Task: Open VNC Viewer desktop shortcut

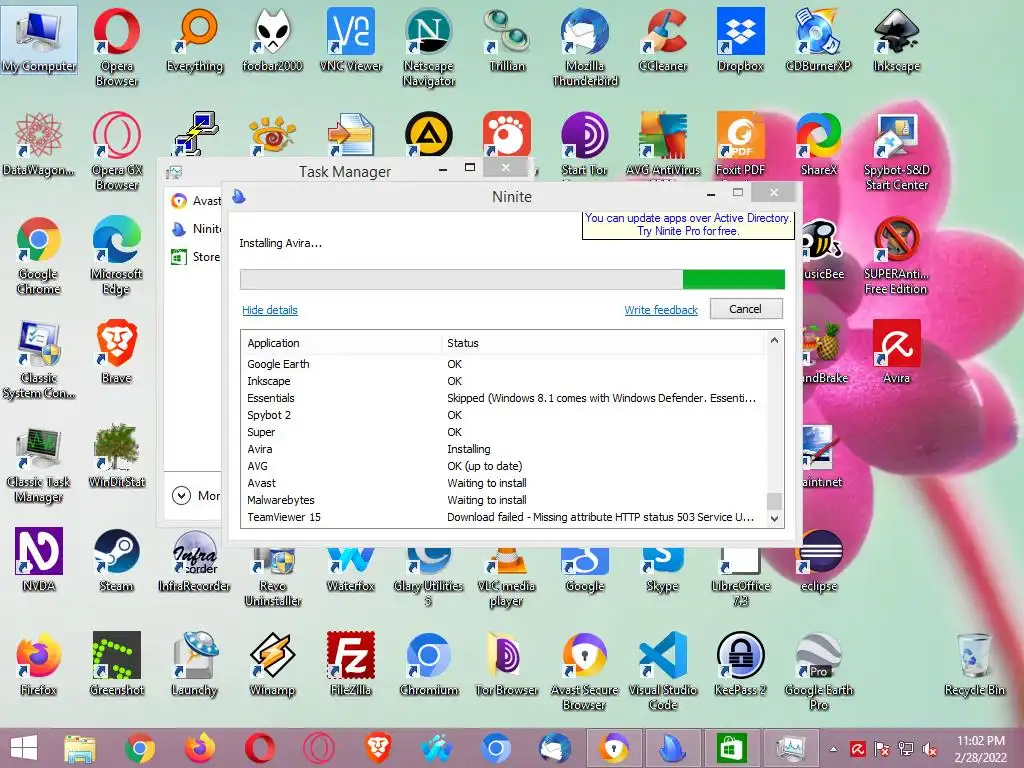Action: [351, 39]
